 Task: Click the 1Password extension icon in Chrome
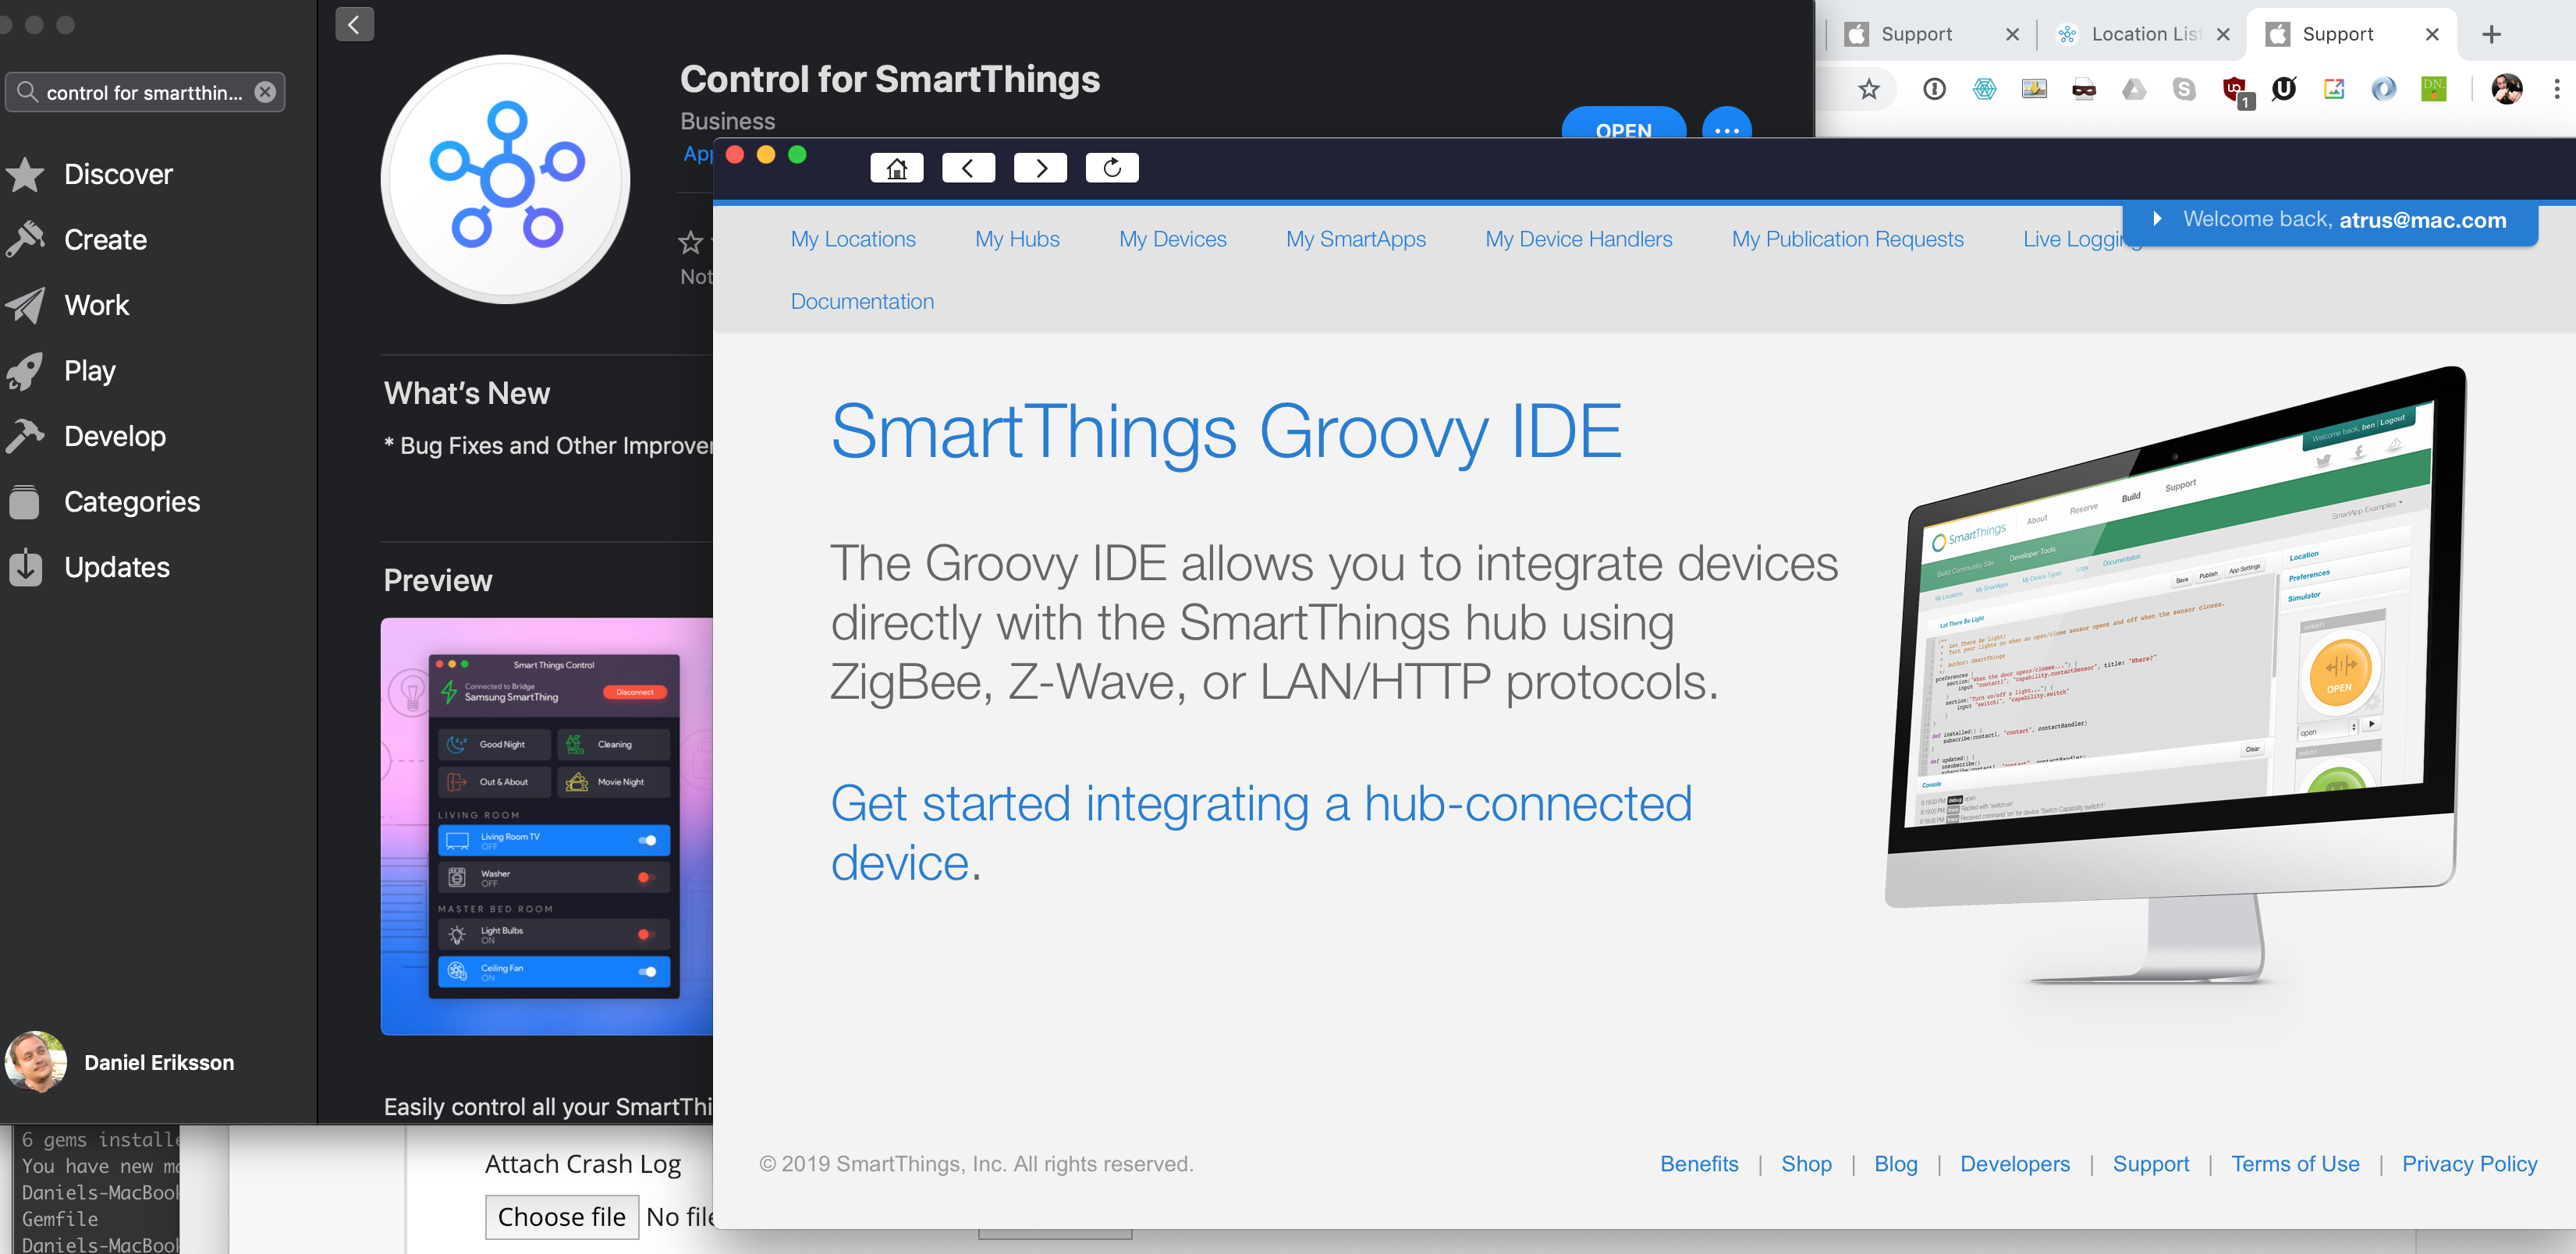1934,90
